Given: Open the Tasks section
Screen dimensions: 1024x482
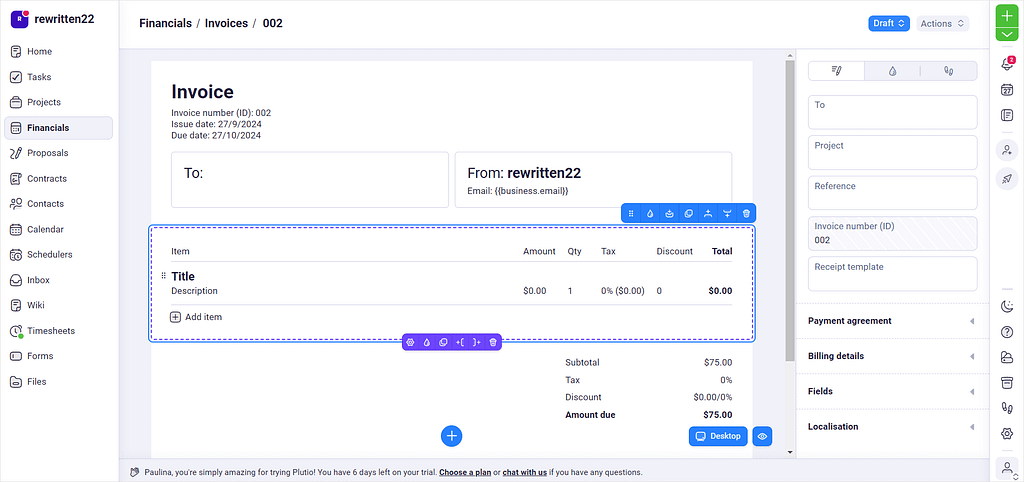Looking at the screenshot, I should (x=58, y=77).
